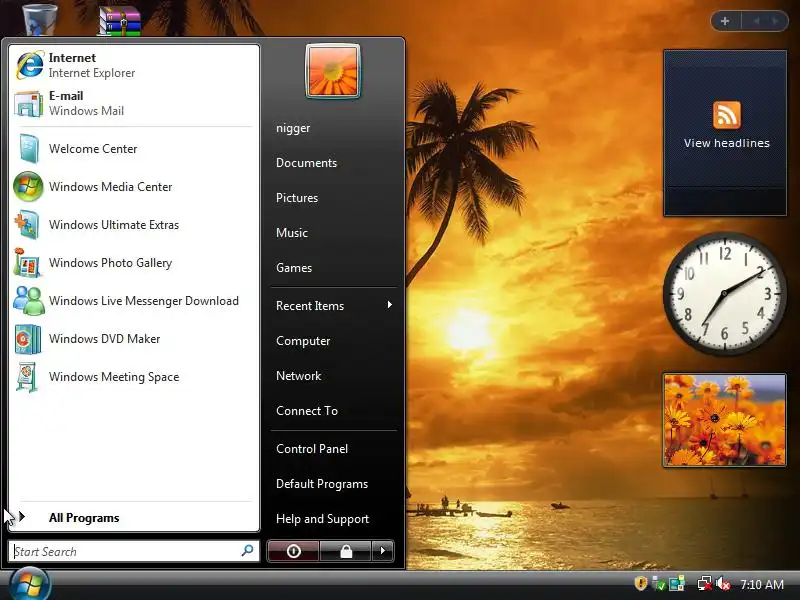Open Windows Live Messenger Download
The image size is (800, 600).
tap(134, 301)
